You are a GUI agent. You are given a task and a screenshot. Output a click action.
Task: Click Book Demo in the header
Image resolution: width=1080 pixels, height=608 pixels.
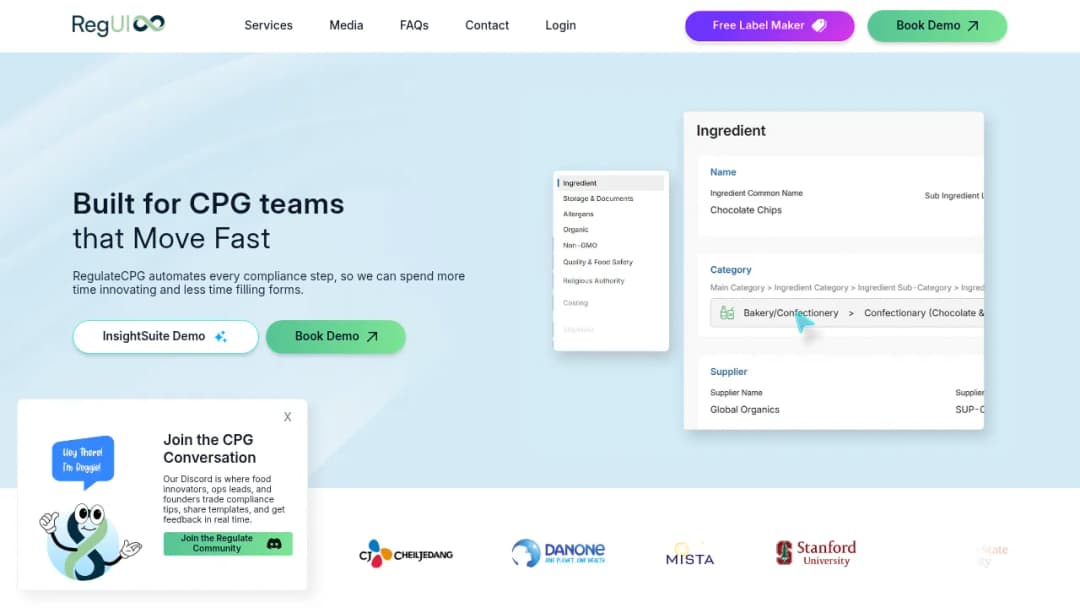[937, 25]
